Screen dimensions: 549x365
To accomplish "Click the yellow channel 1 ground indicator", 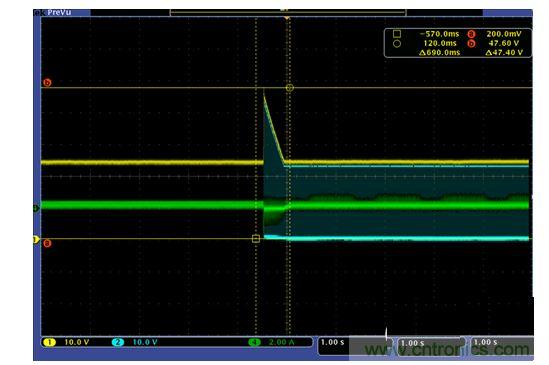I will [x=36, y=239].
